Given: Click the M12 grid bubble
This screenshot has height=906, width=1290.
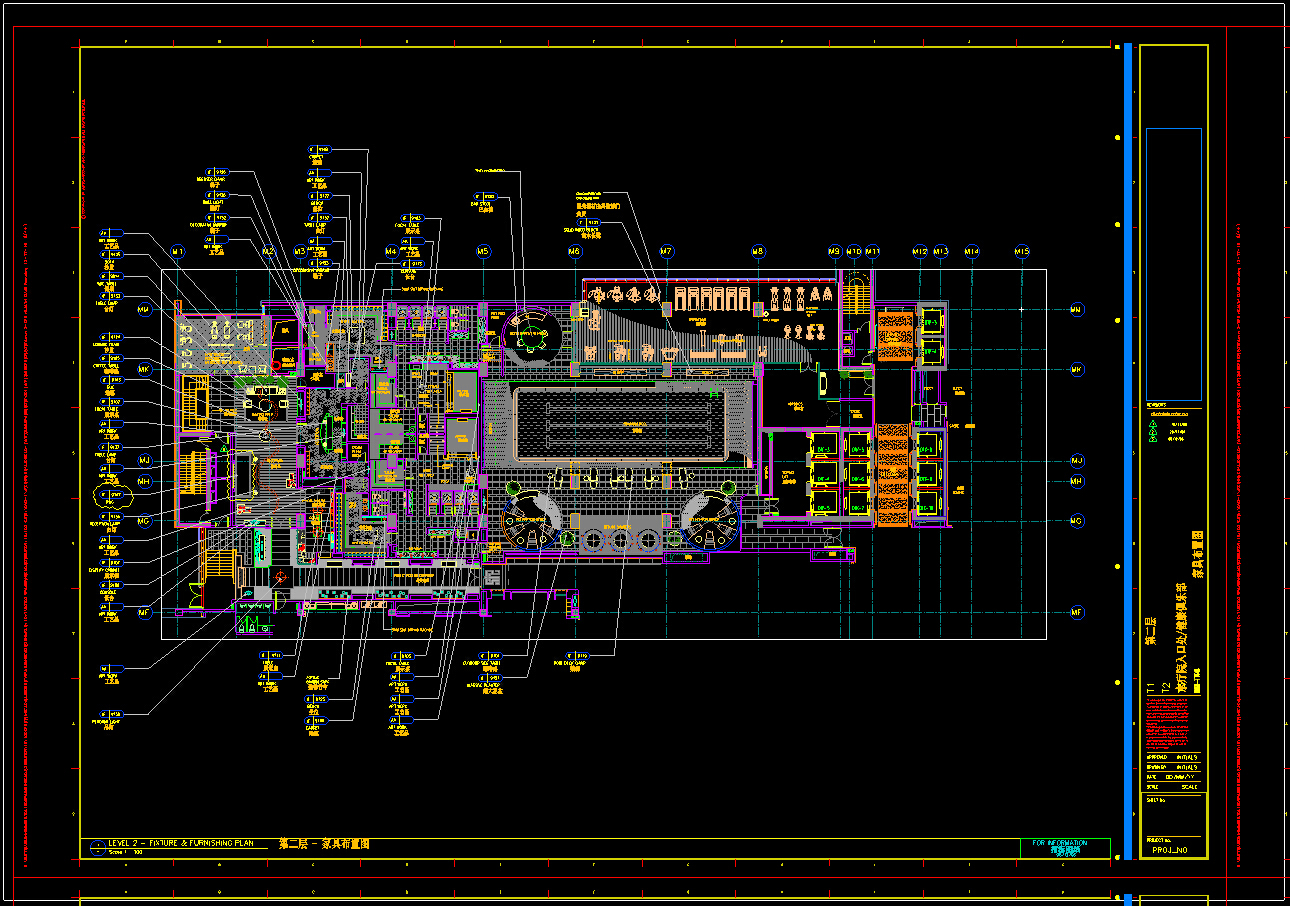Looking at the screenshot, I should (920, 251).
